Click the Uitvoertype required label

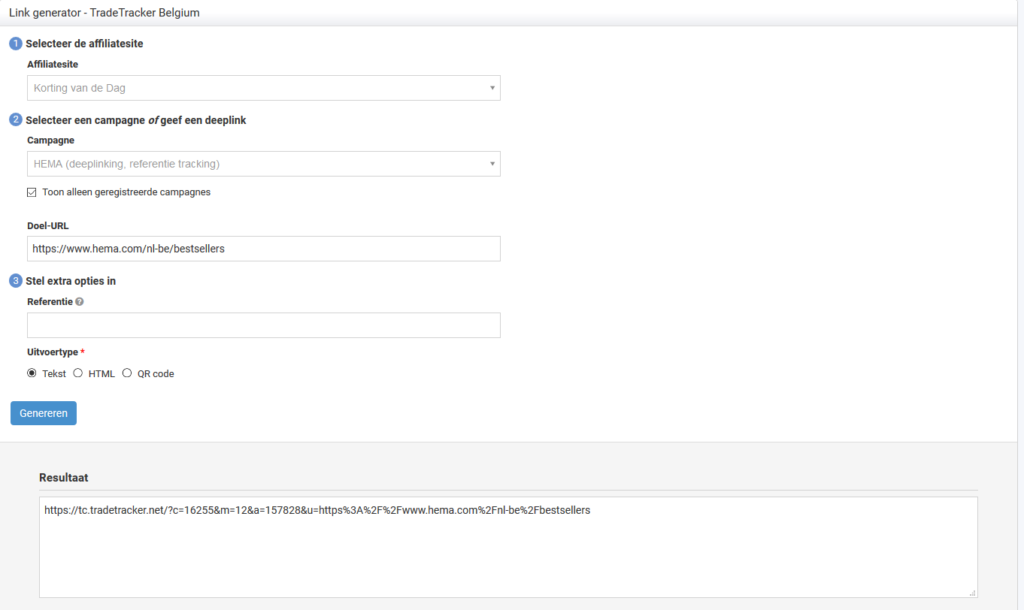[55, 352]
